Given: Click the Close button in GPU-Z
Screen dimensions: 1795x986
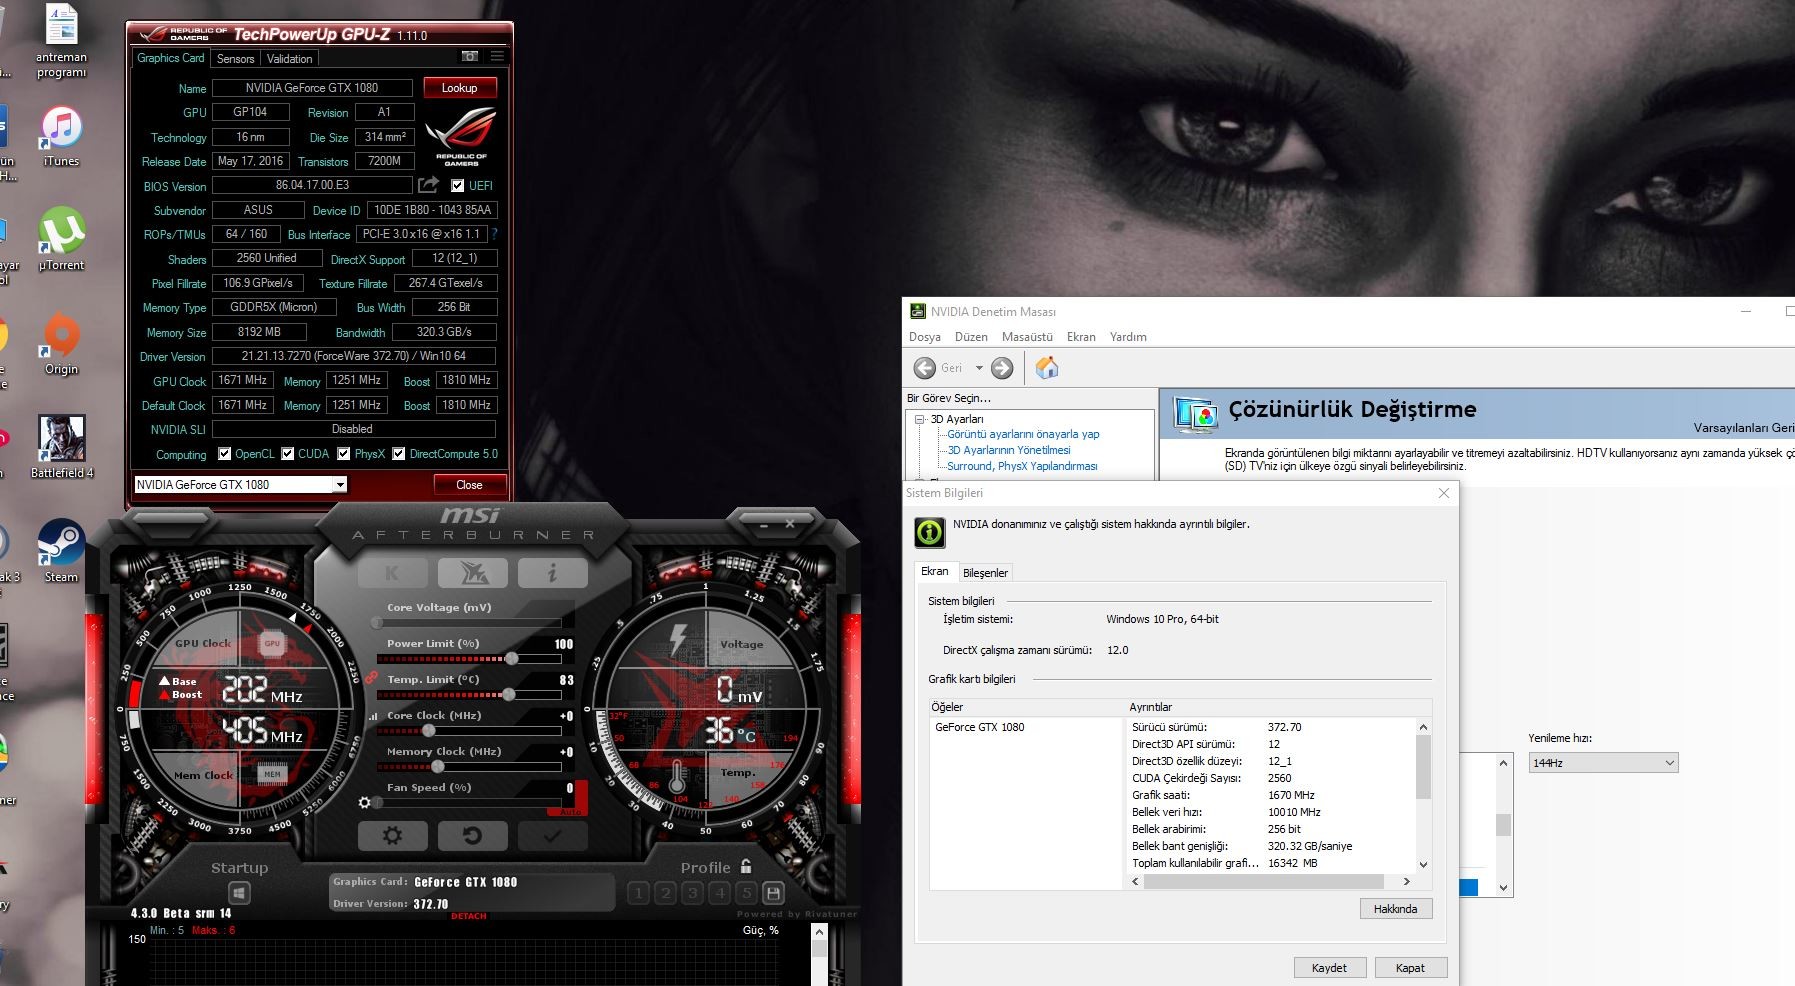Looking at the screenshot, I should (x=469, y=485).
